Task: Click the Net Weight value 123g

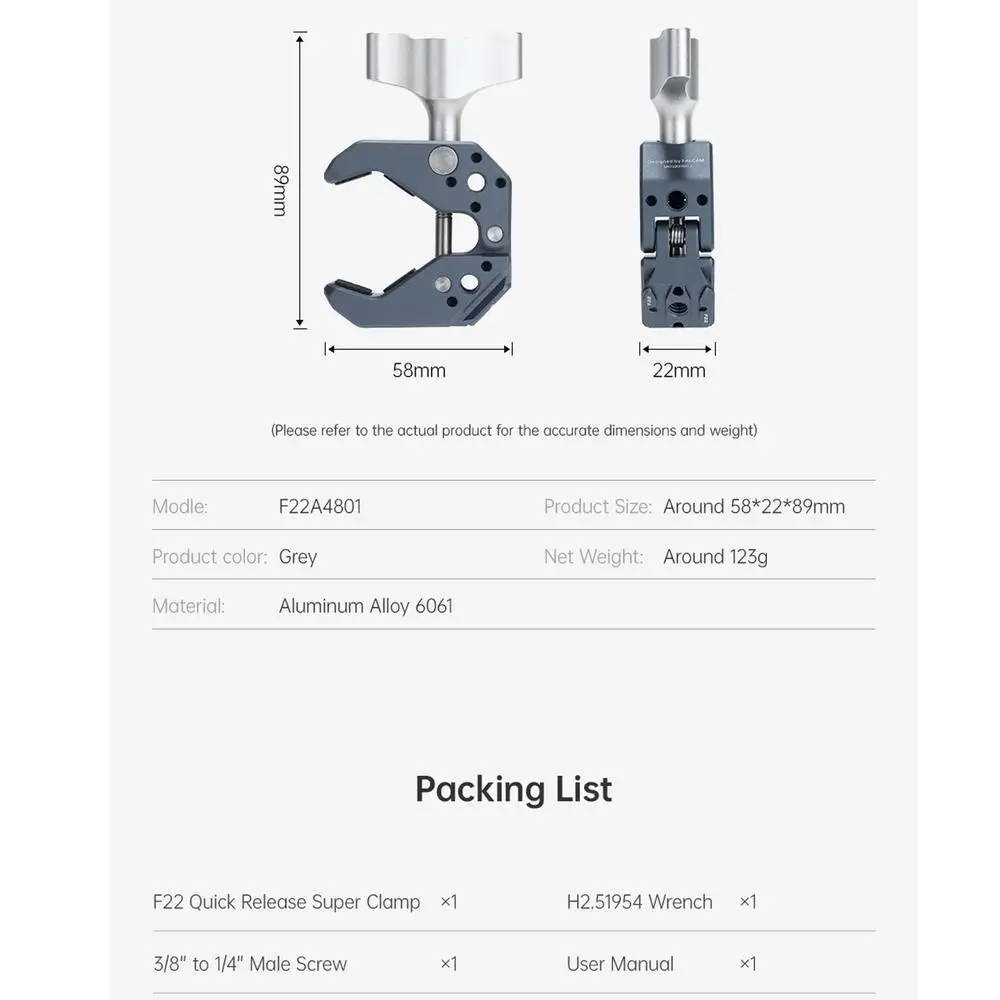Action: pos(715,556)
